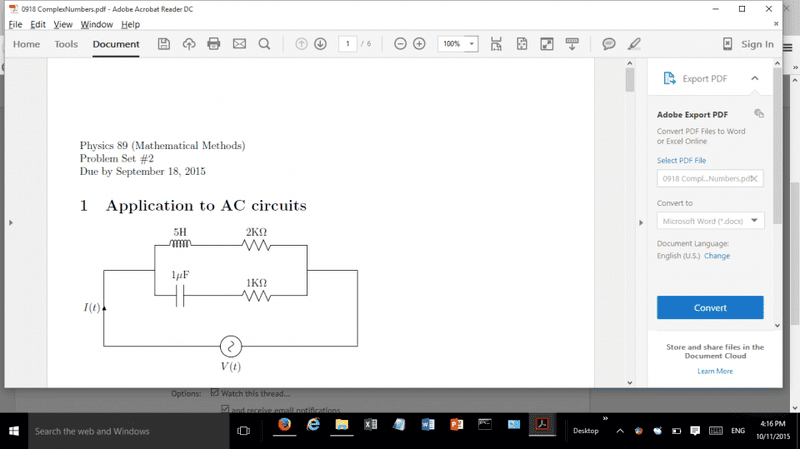Image resolution: width=800 pixels, height=449 pixels.
Task: Open the File menu
Action: [15, 24]
